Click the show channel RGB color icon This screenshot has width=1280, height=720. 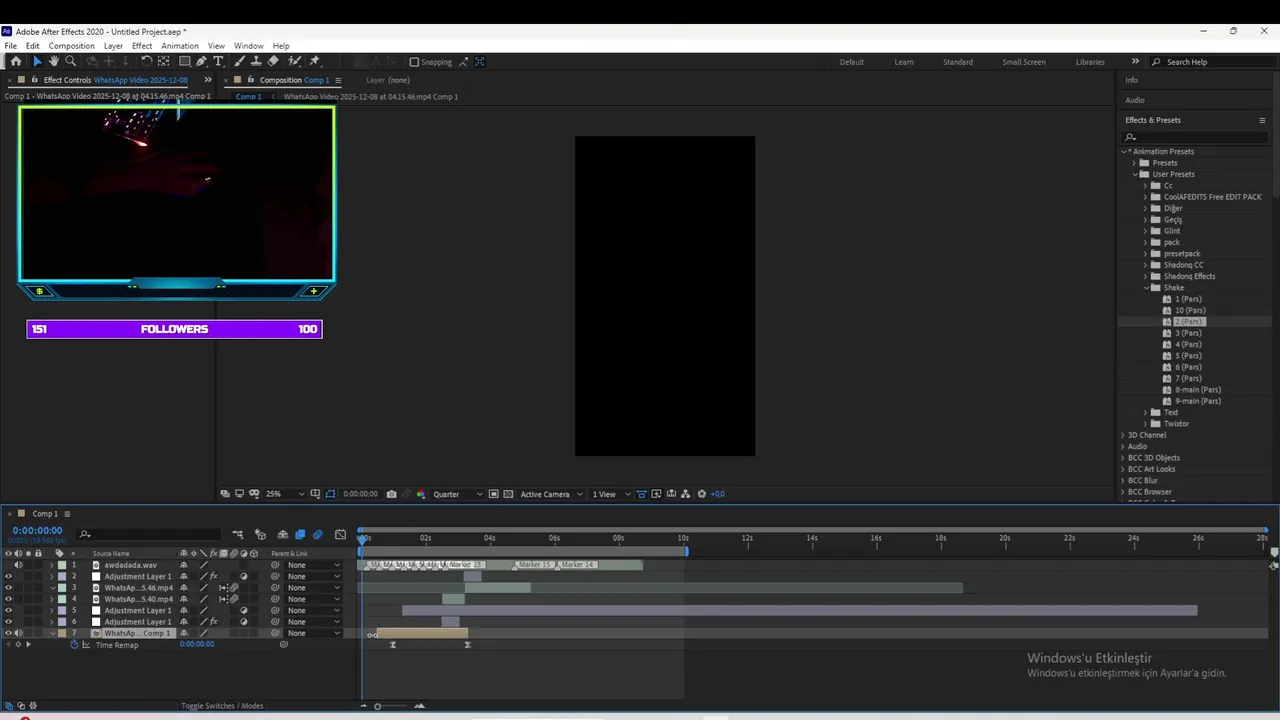tap(420, 494)
